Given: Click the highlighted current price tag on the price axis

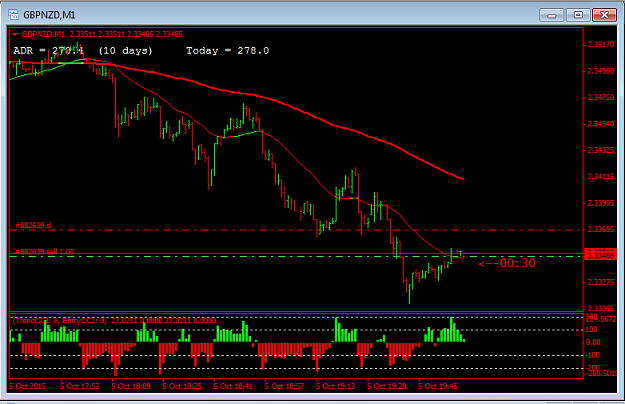Looking at the screenshot, I should [600, 254].
